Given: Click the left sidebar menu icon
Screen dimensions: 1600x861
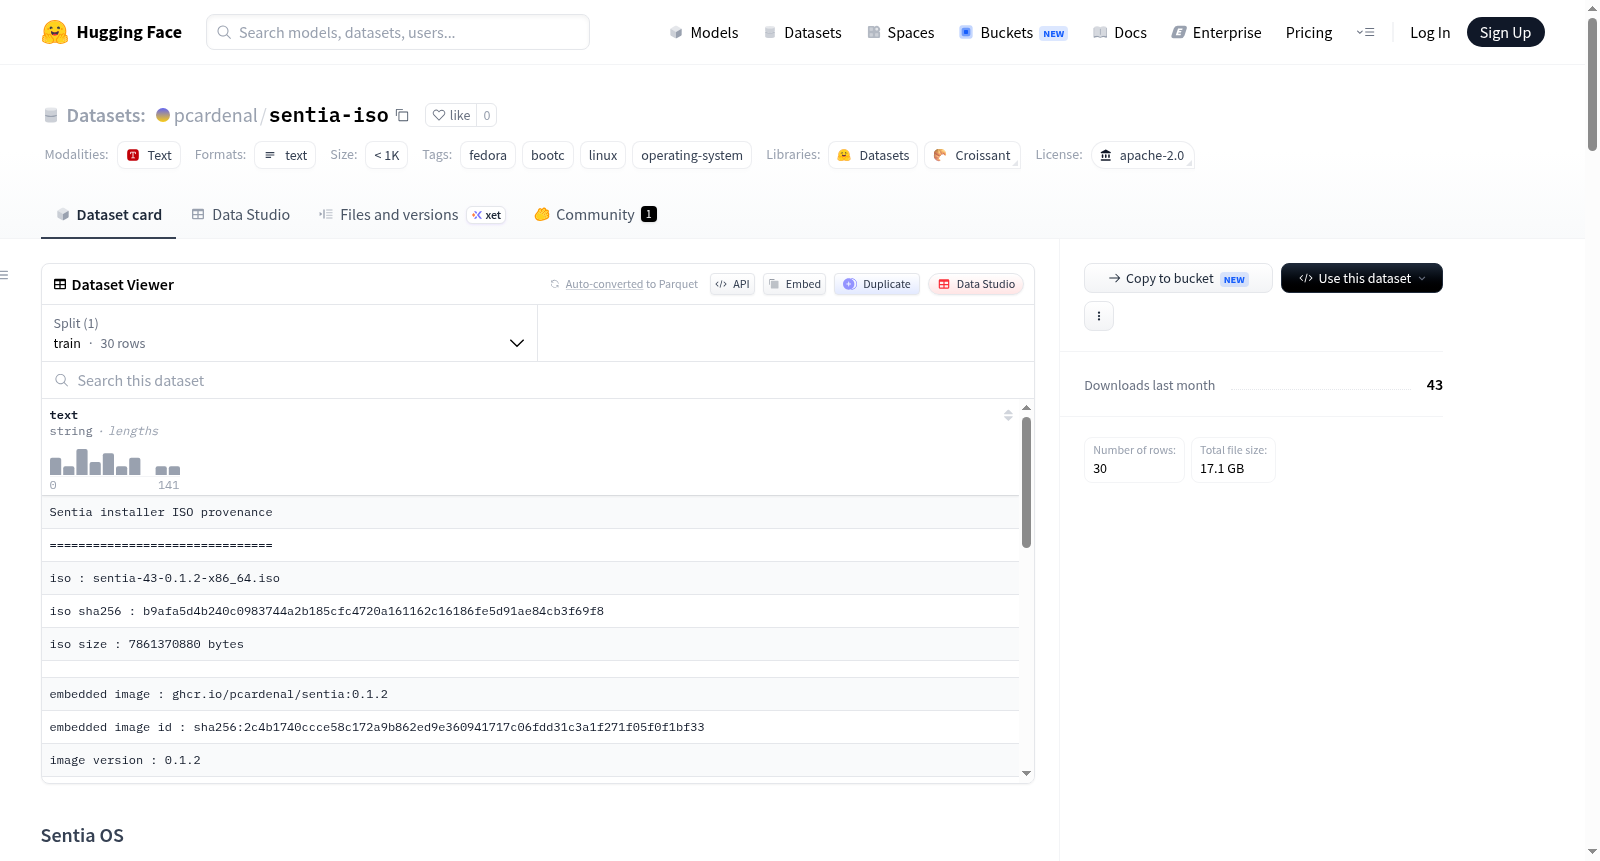Looking at the screenshot, I should pyautogui.click(x=4, y=275).
